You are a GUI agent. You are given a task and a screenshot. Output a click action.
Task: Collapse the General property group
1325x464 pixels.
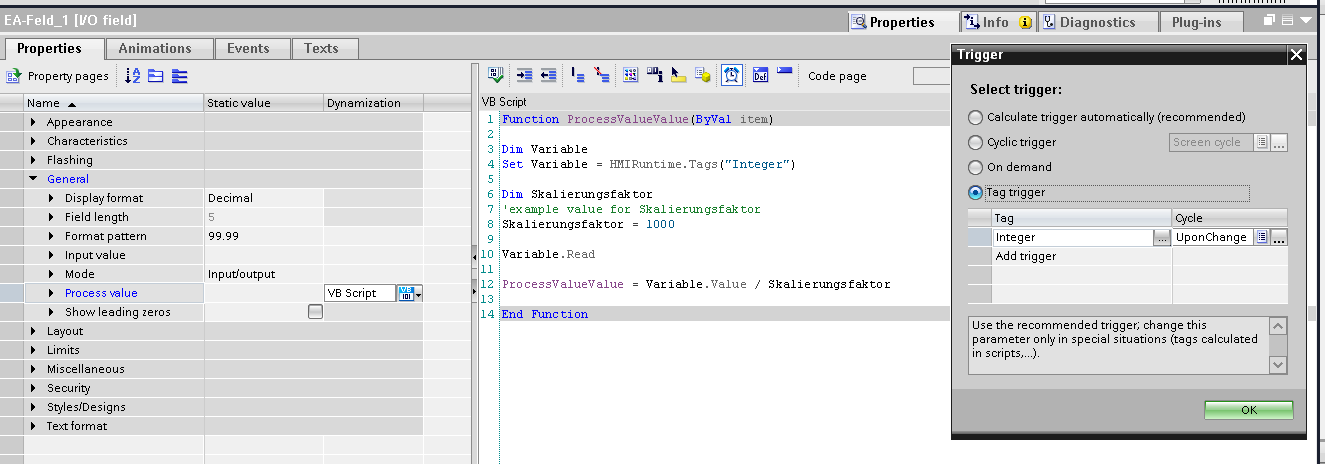point(33,179)
